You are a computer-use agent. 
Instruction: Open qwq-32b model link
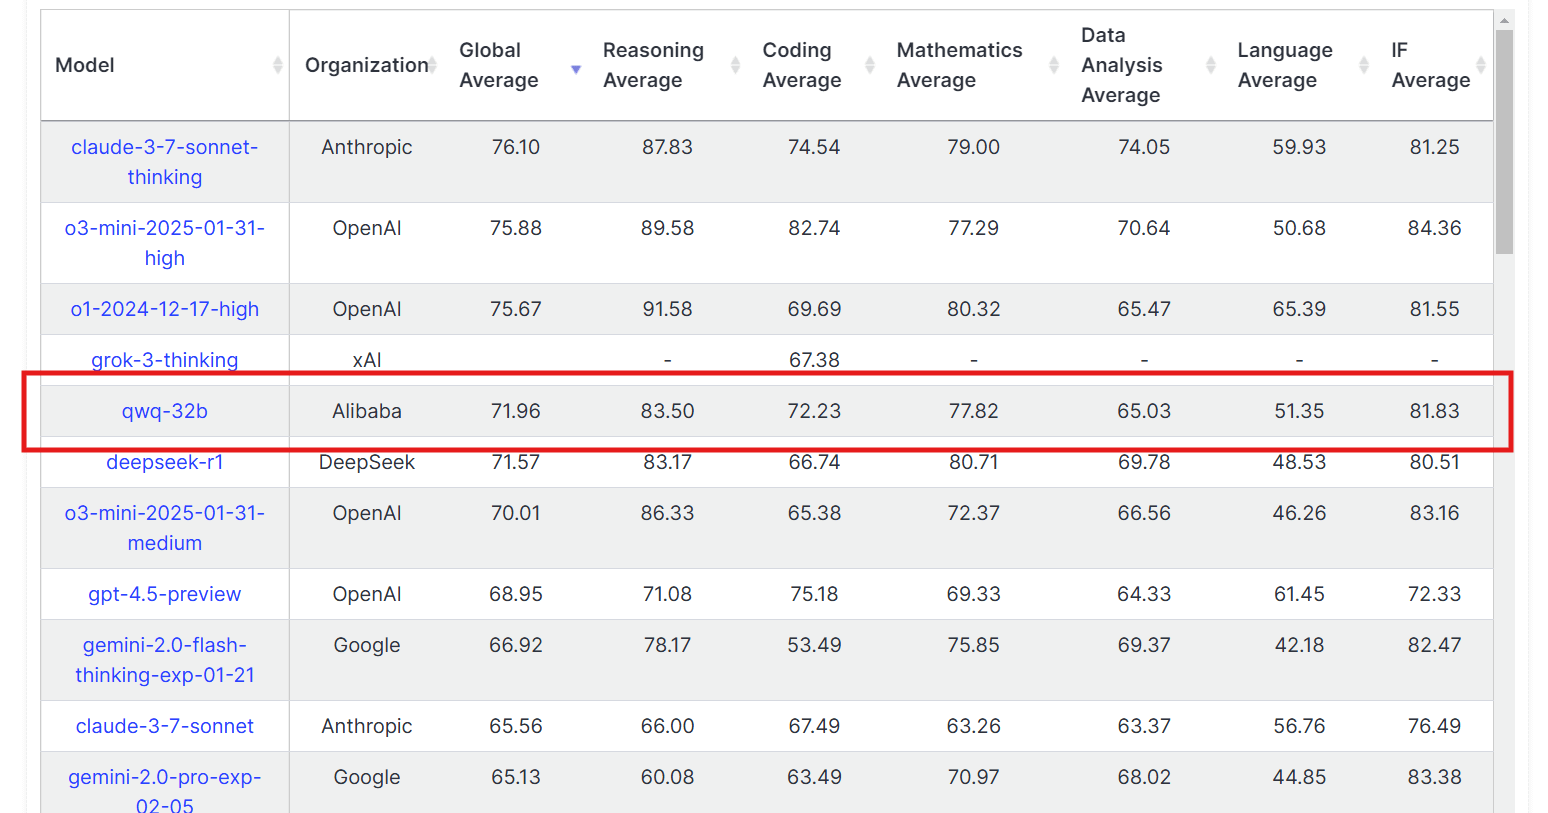[x=165, y=411]
